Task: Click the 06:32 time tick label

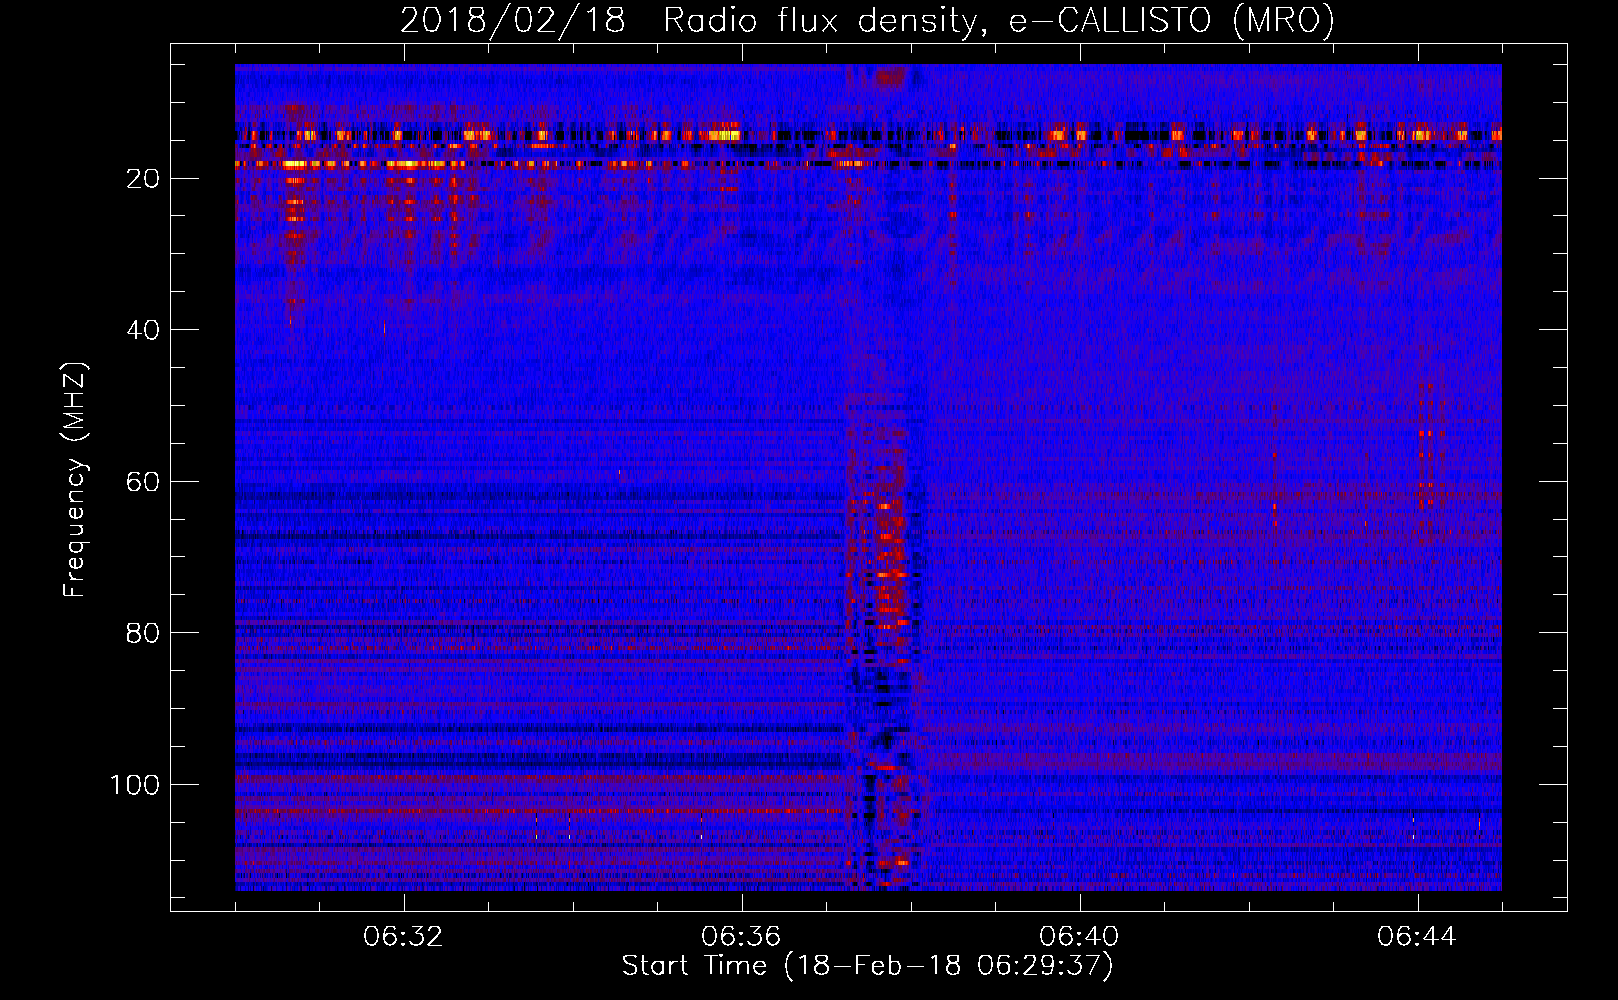Action: (404, 937)
